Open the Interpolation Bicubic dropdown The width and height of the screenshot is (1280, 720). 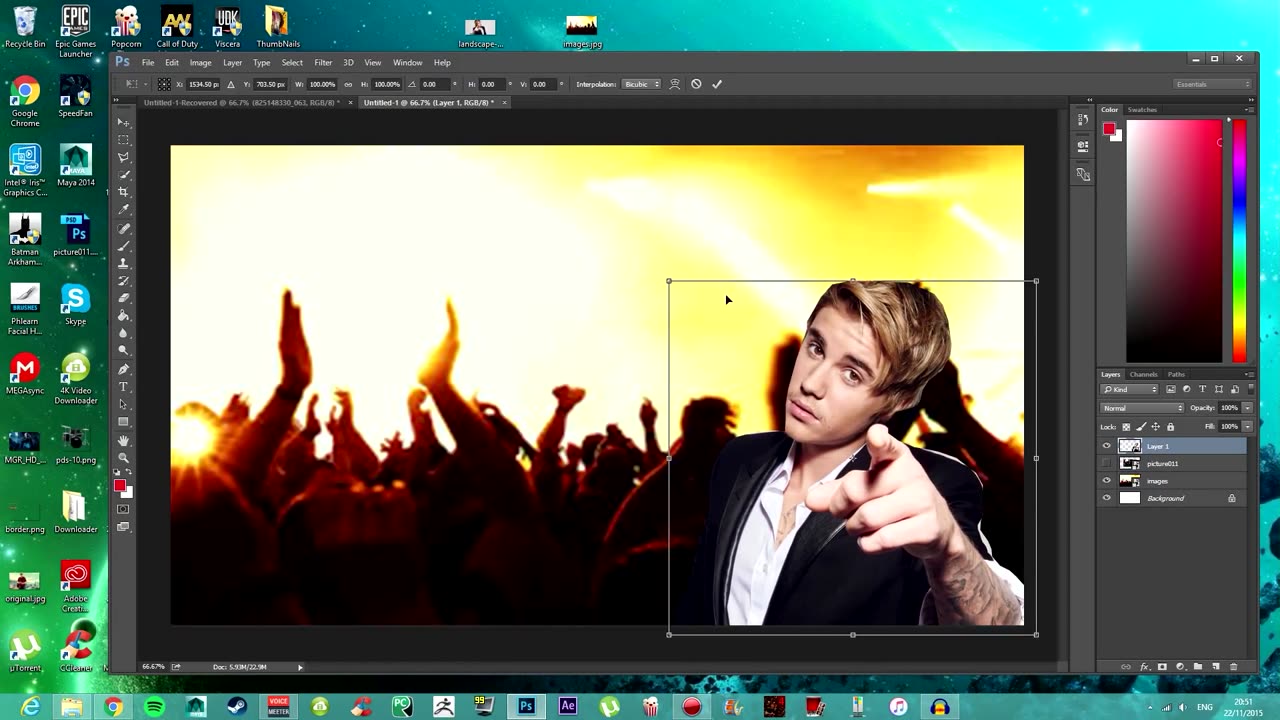click(643, 84)
